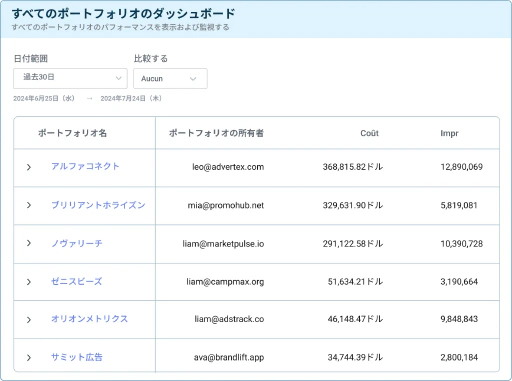Open the ブリリアントホライズン portfolio link

98,205
